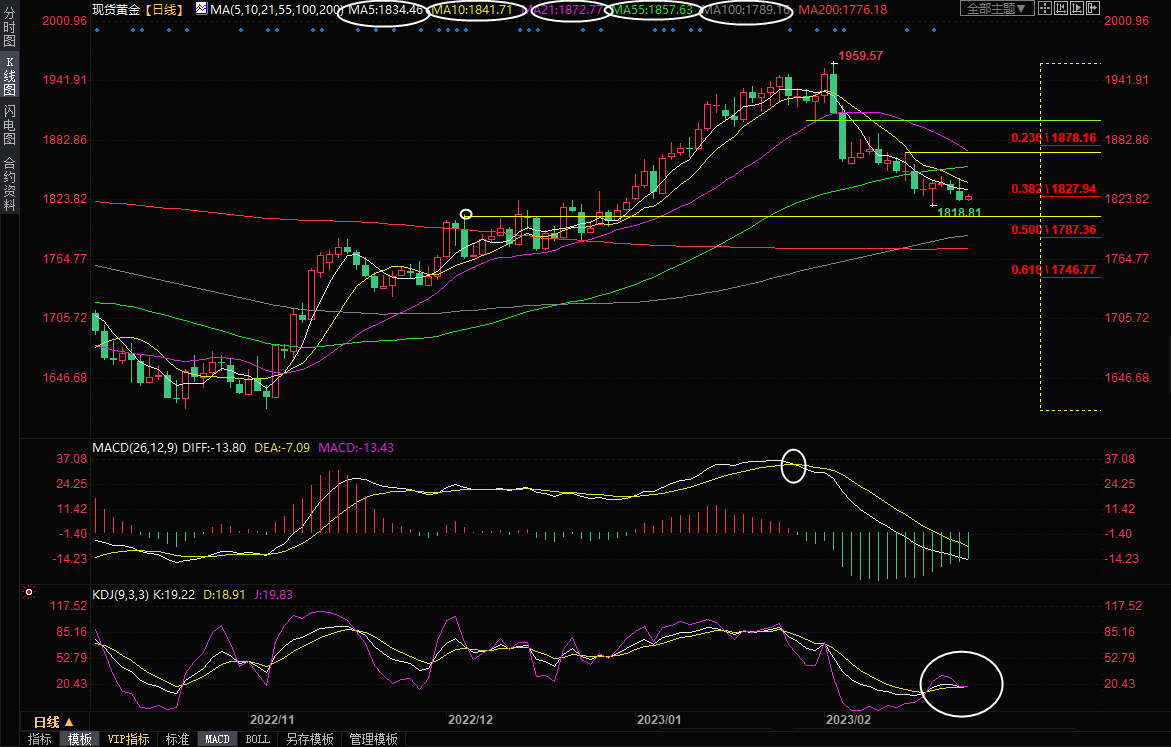Click the 0.236 Fibonacci level 1878.16 label
Image resolution: width=1171 pixels, height=747 pixels.
click(x=1054, y=137)
